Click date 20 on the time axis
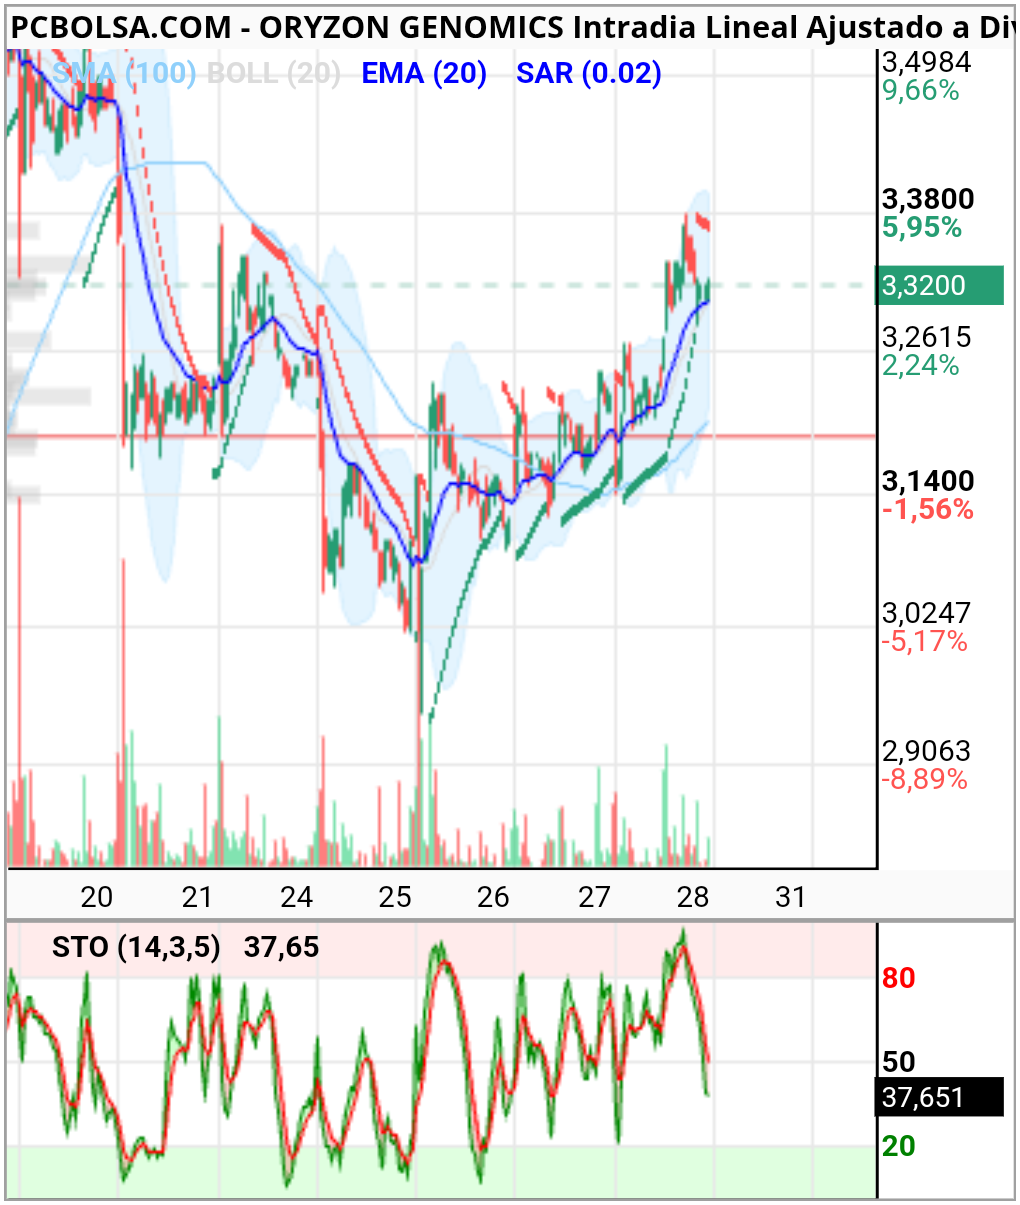This screenshot has height=1205, width=1020. pyautogui.click(x=97, y=897)
